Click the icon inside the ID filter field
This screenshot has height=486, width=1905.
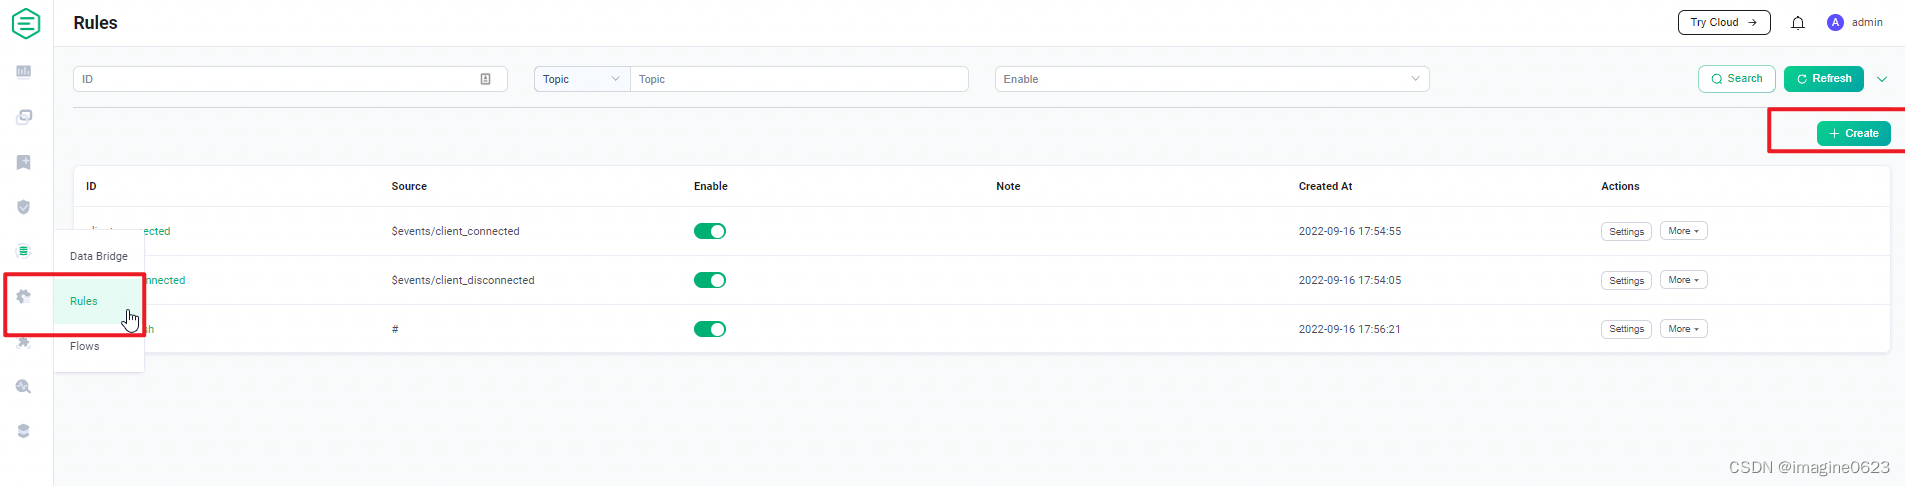[486, 79]
